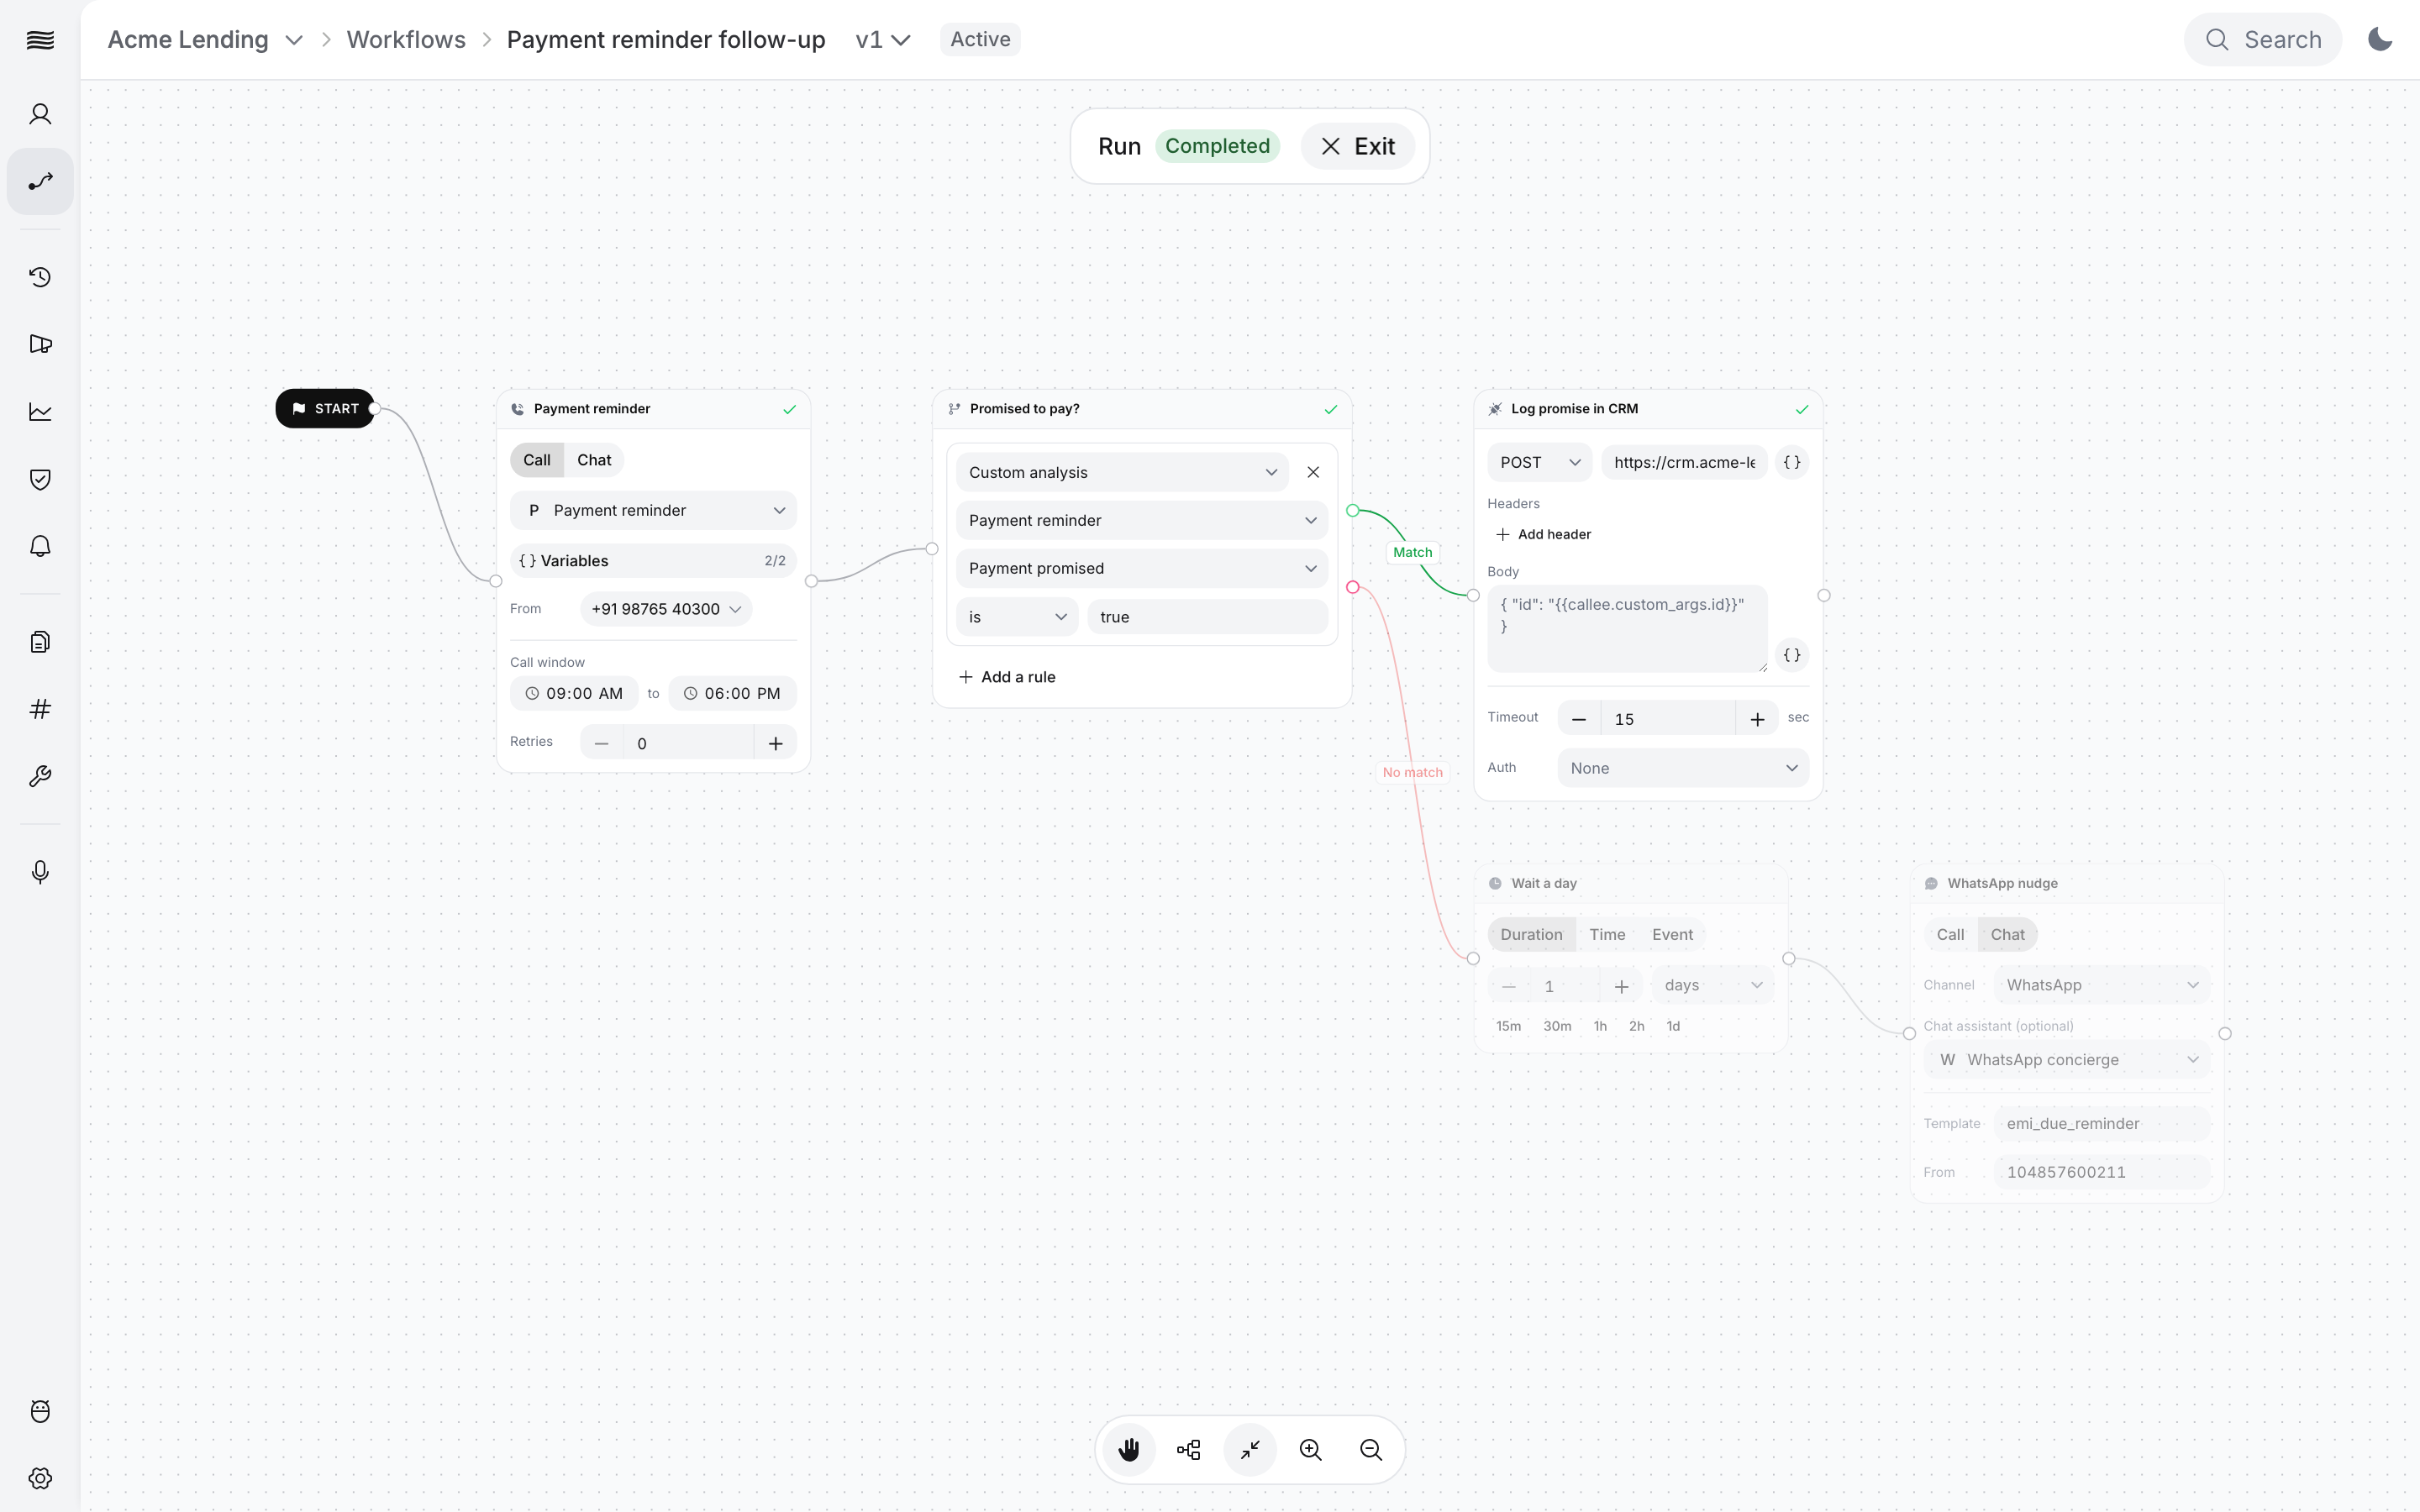Open the analytics chart sidebar icon

(40, 411)
